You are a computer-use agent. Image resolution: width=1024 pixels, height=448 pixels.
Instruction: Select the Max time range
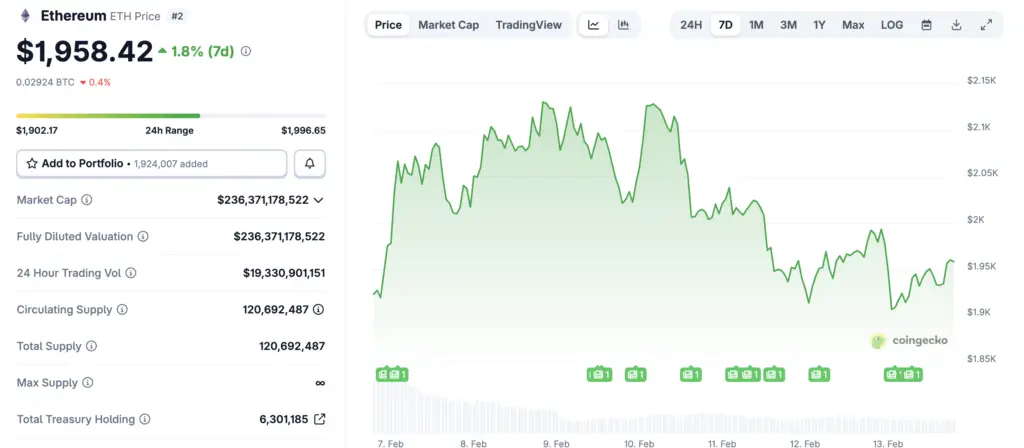point(853,25)
